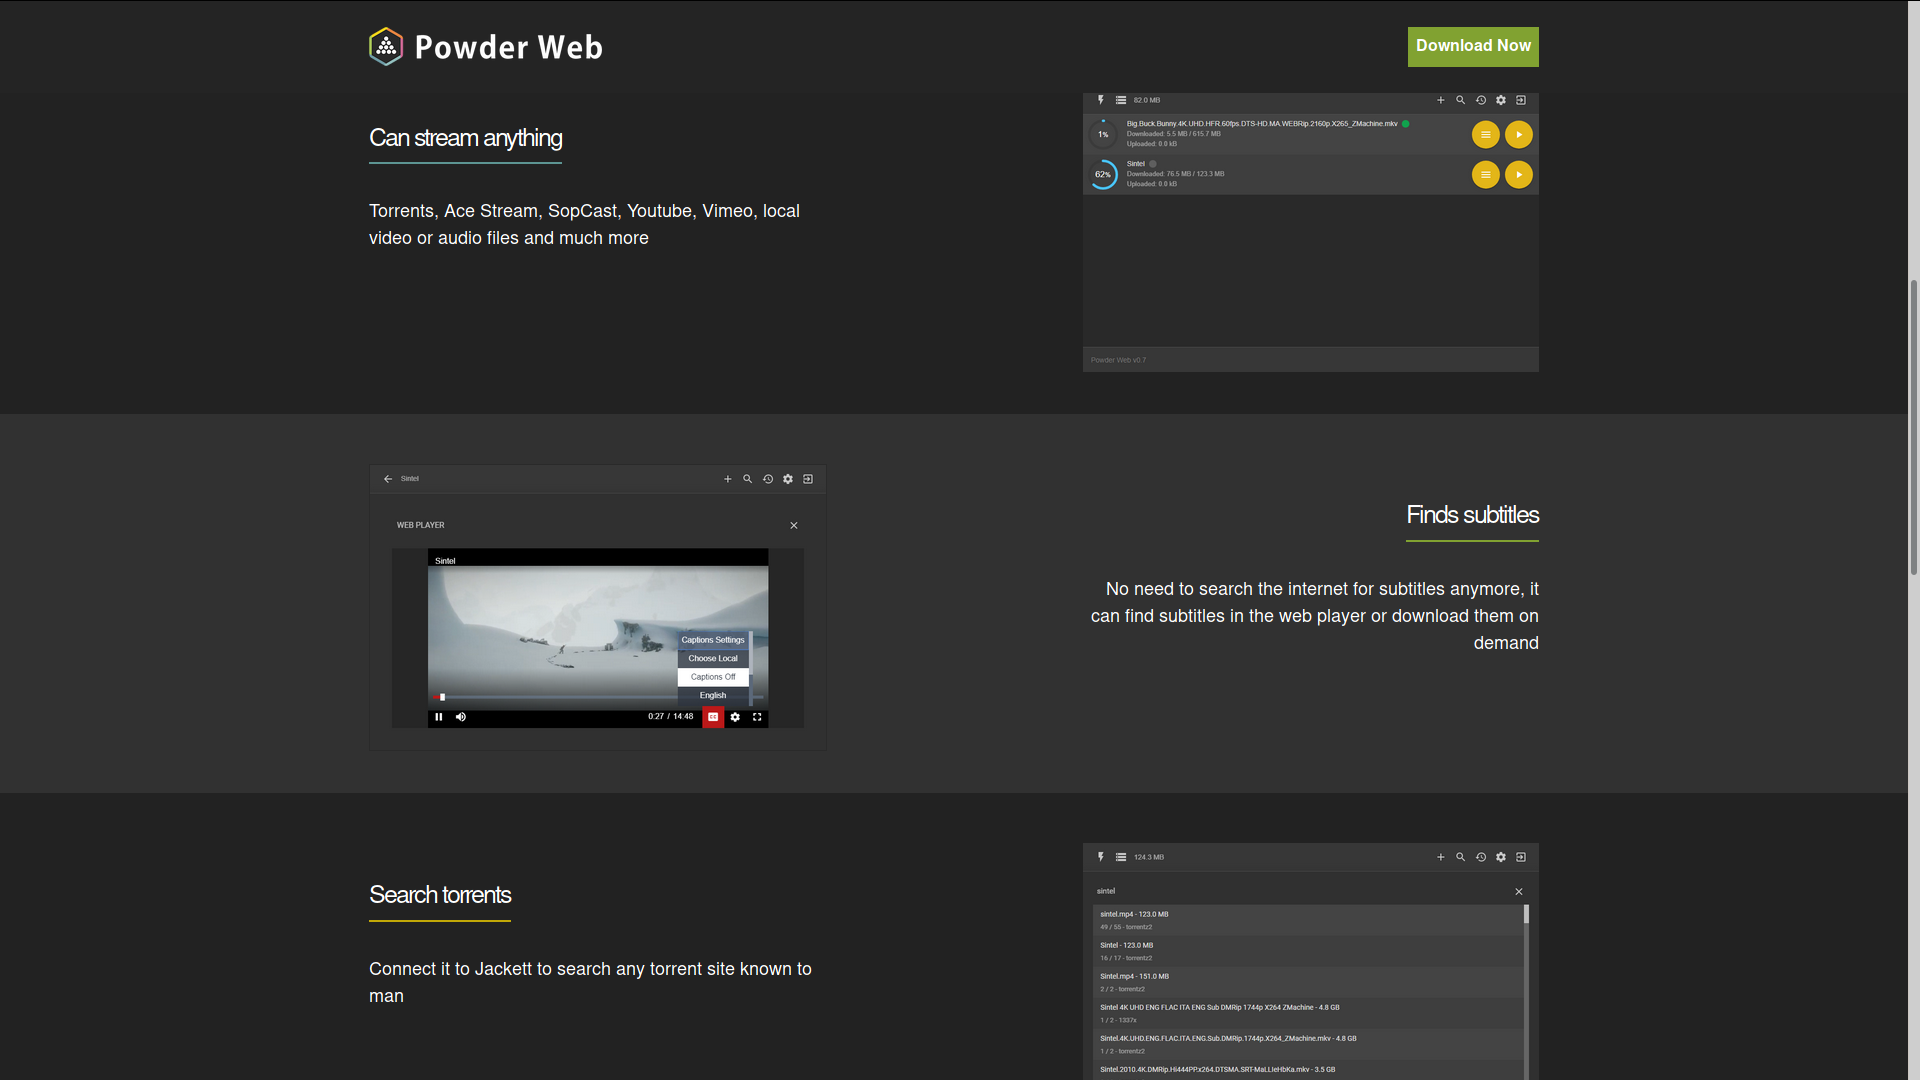Close the WEB PLAYER panel
Viewport: 1920px width, 1080px height.
794,526
